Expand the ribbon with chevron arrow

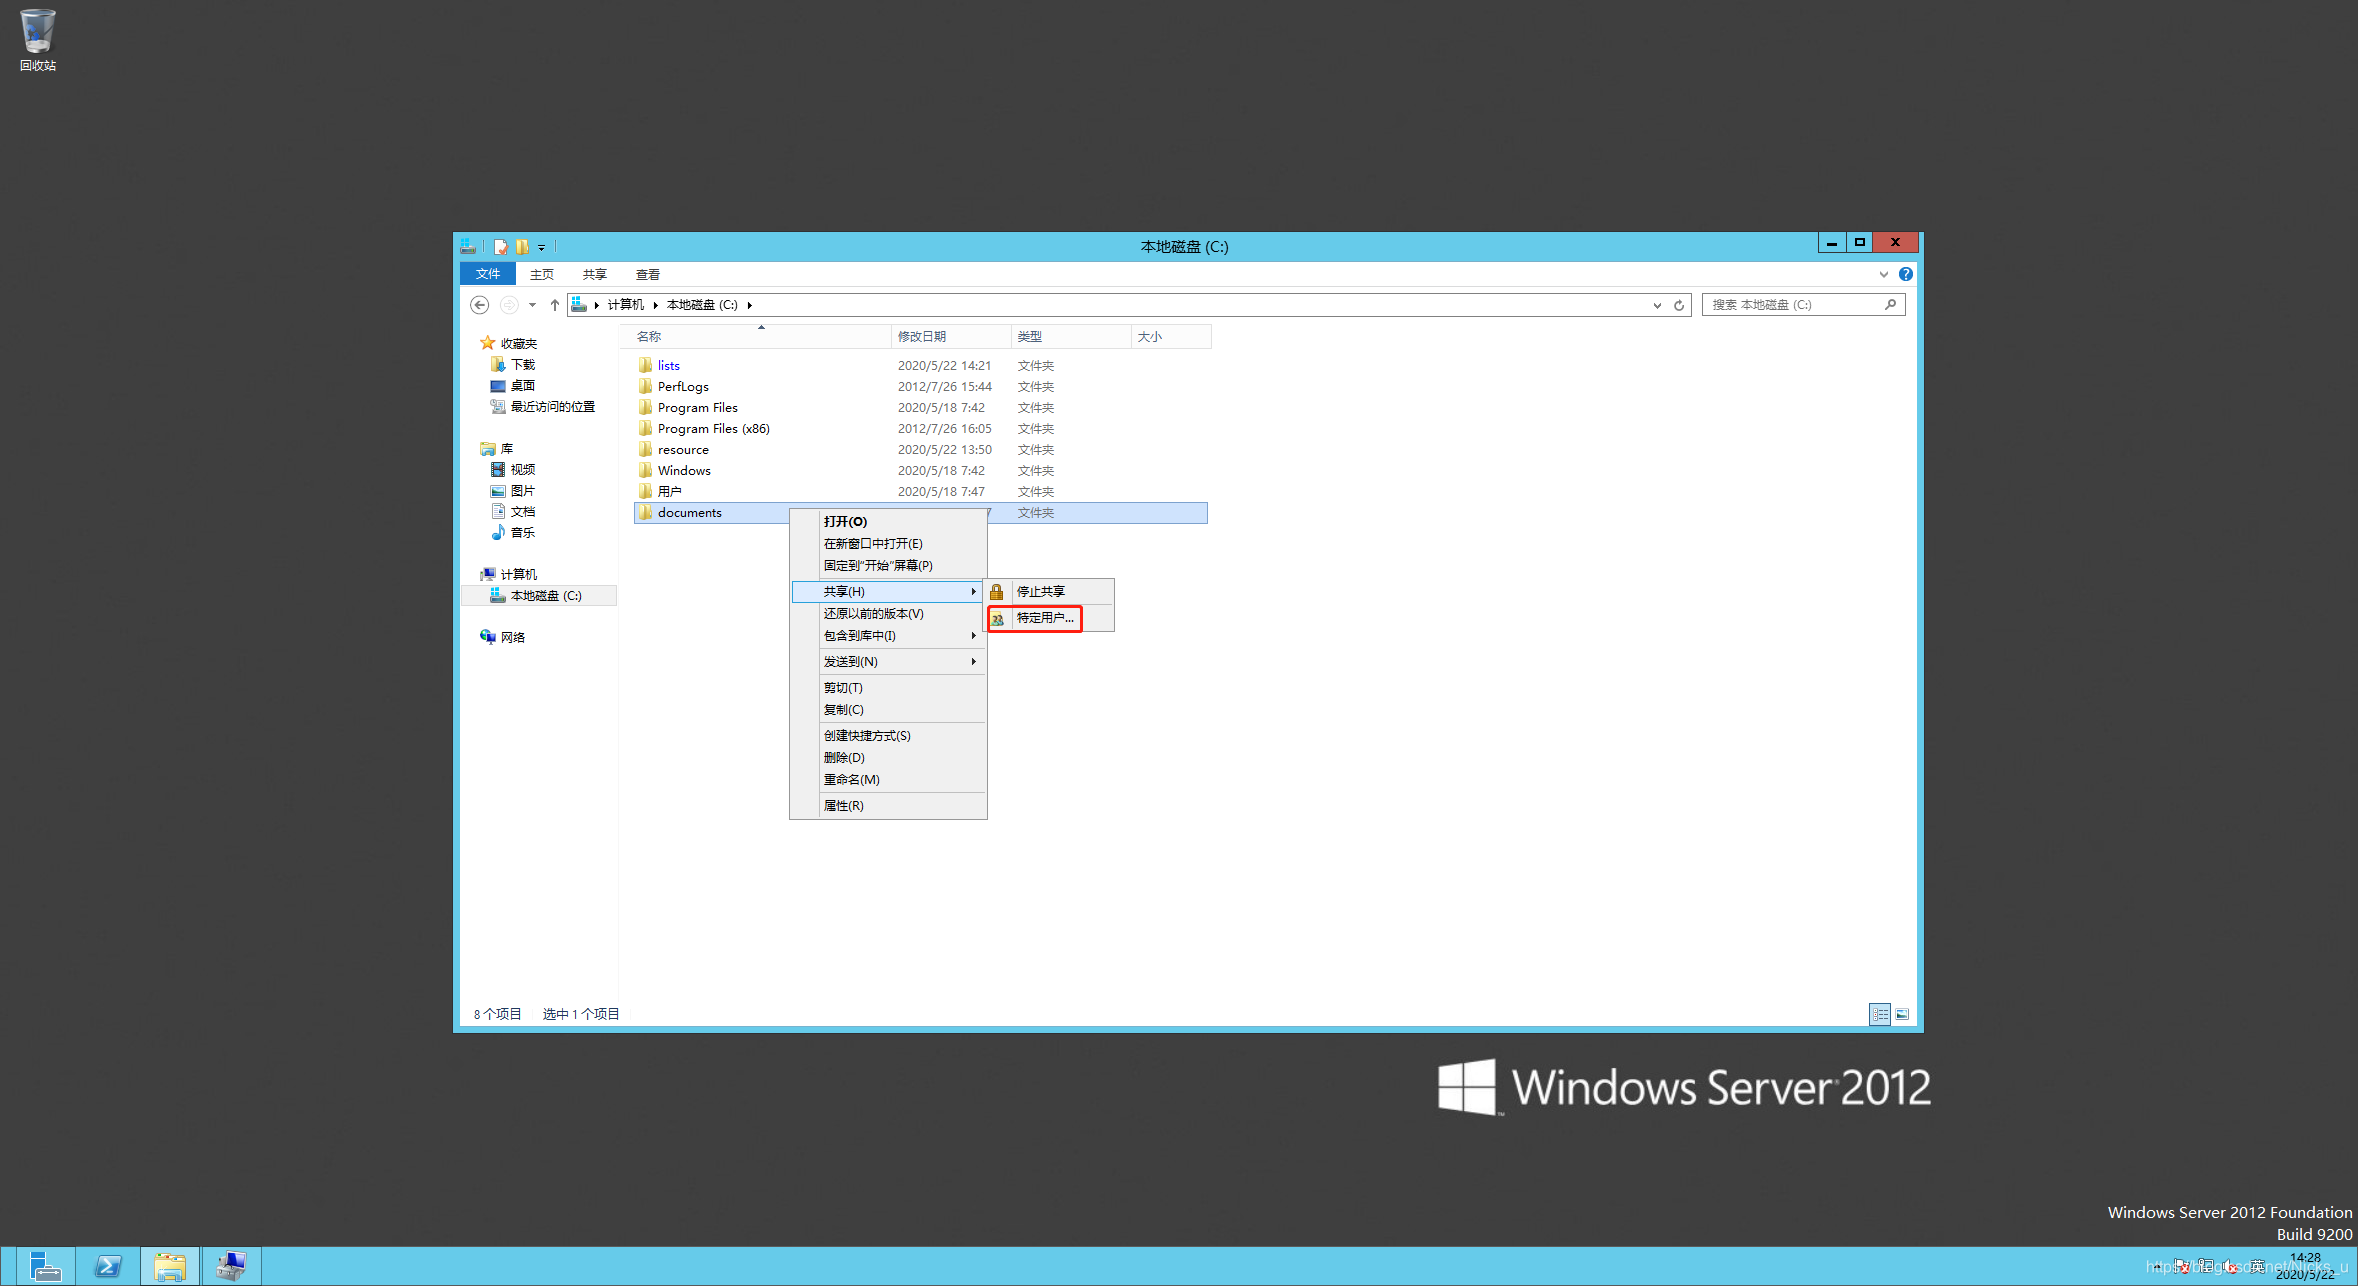tap(1883, 274)
